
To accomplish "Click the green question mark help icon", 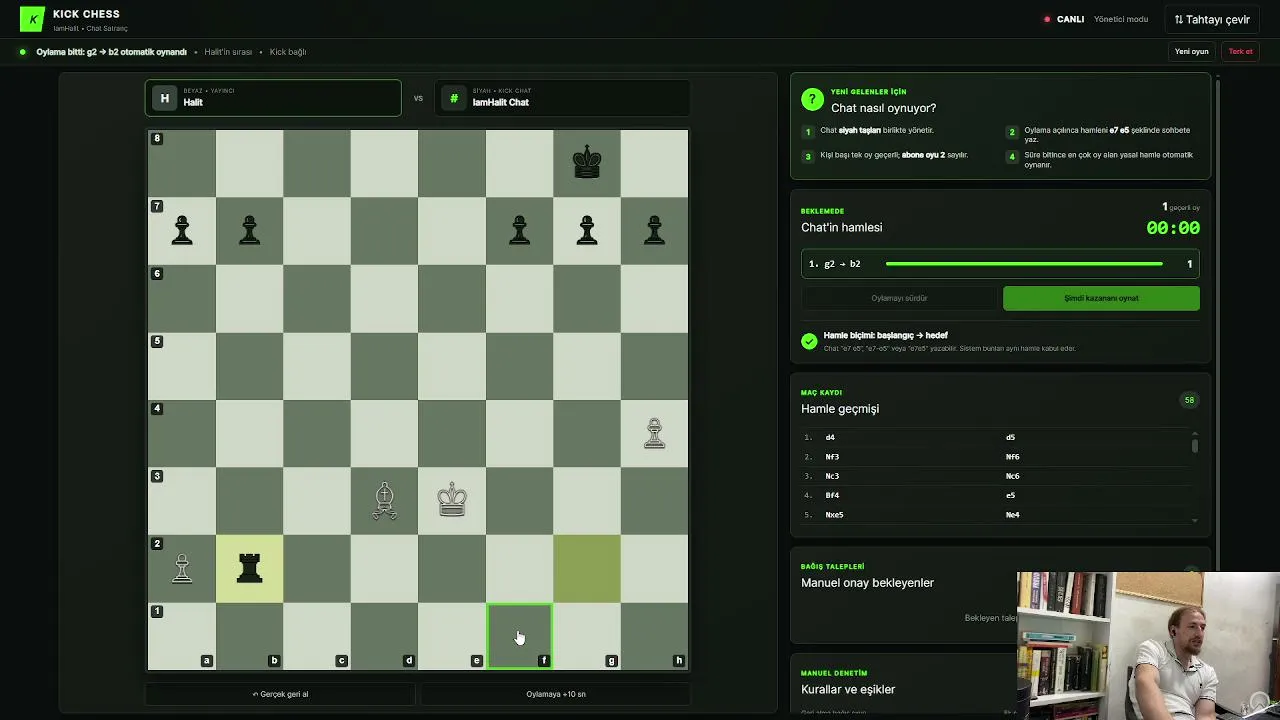I will pos(812,100).
